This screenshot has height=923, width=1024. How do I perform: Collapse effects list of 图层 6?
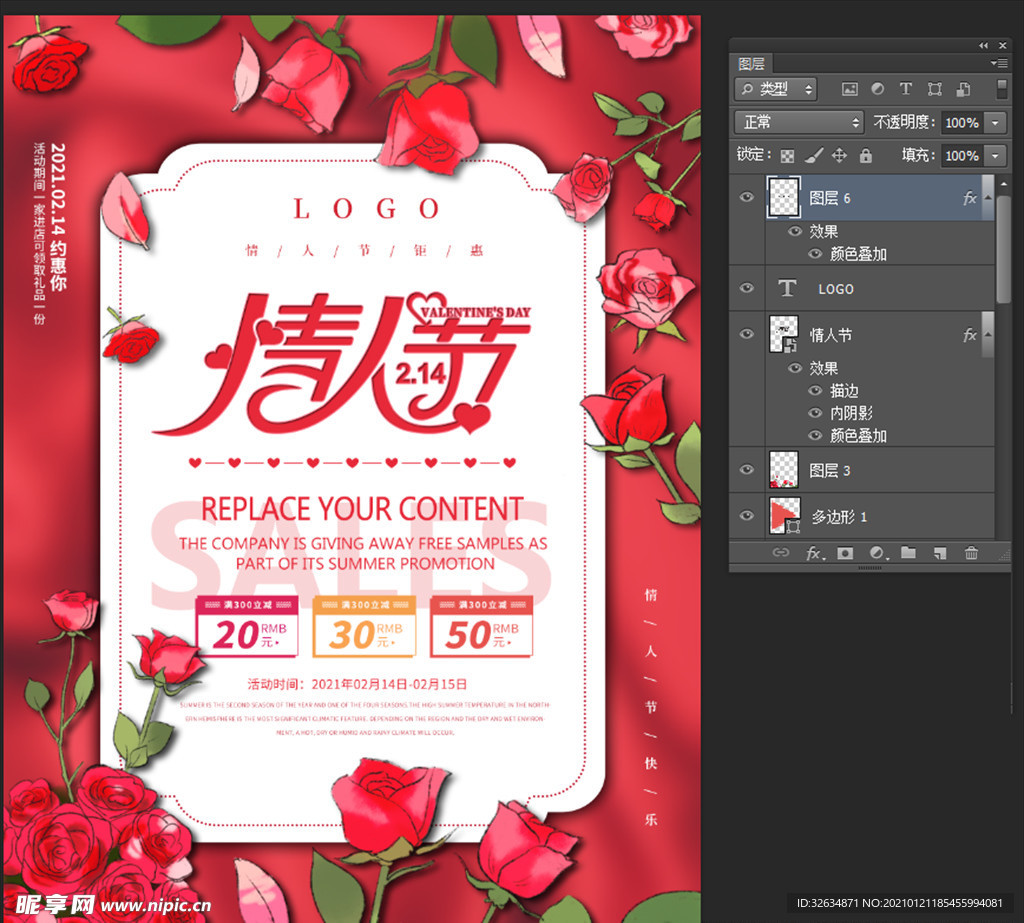987,197
